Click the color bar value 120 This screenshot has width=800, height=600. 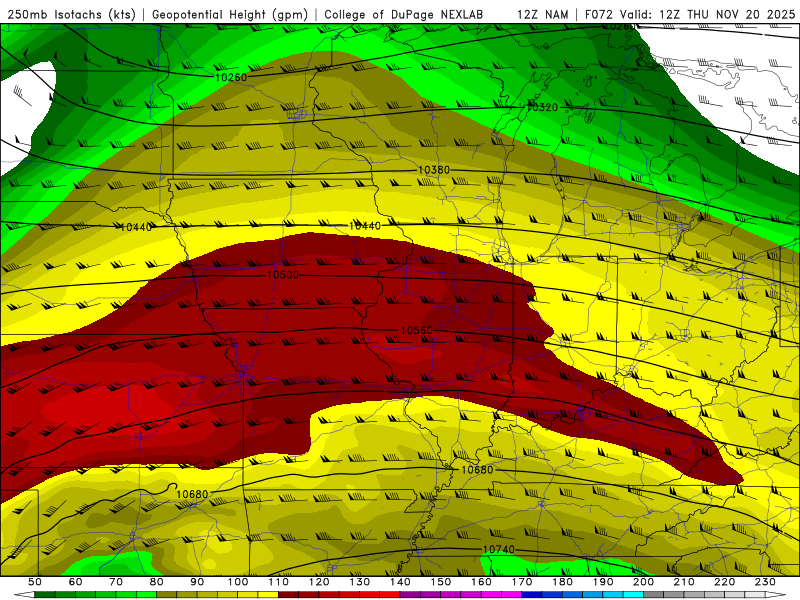tap(319, 582)
